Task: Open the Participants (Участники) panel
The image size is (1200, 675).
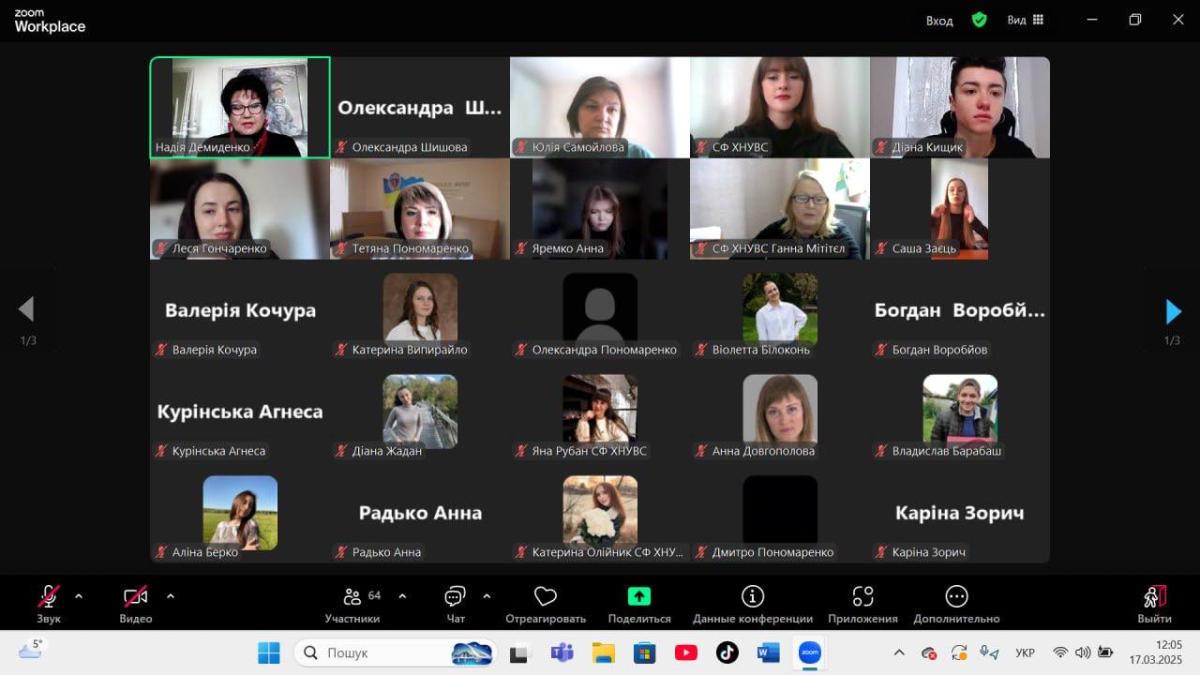Action: click(352, 598)
